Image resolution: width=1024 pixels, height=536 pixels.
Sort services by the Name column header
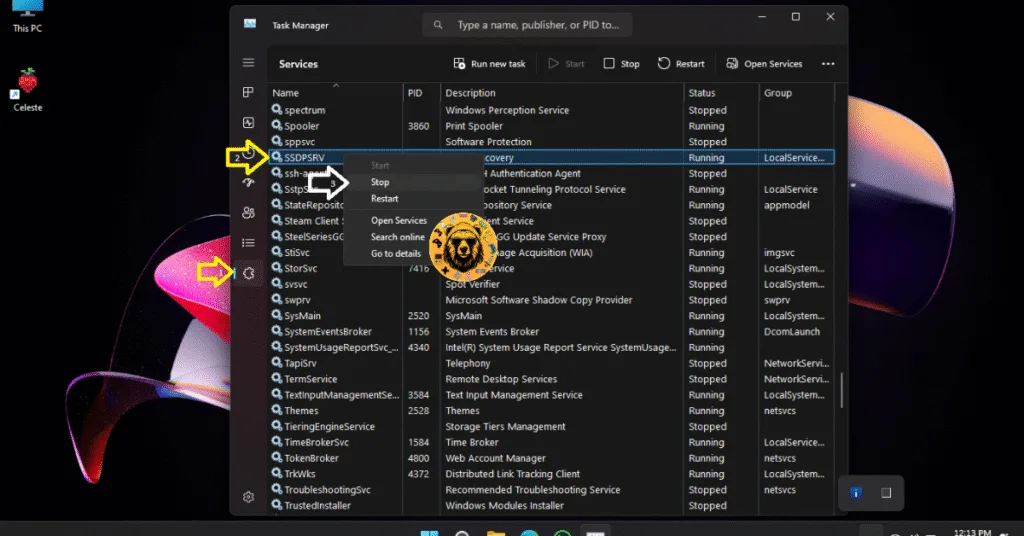pos(336,93)
